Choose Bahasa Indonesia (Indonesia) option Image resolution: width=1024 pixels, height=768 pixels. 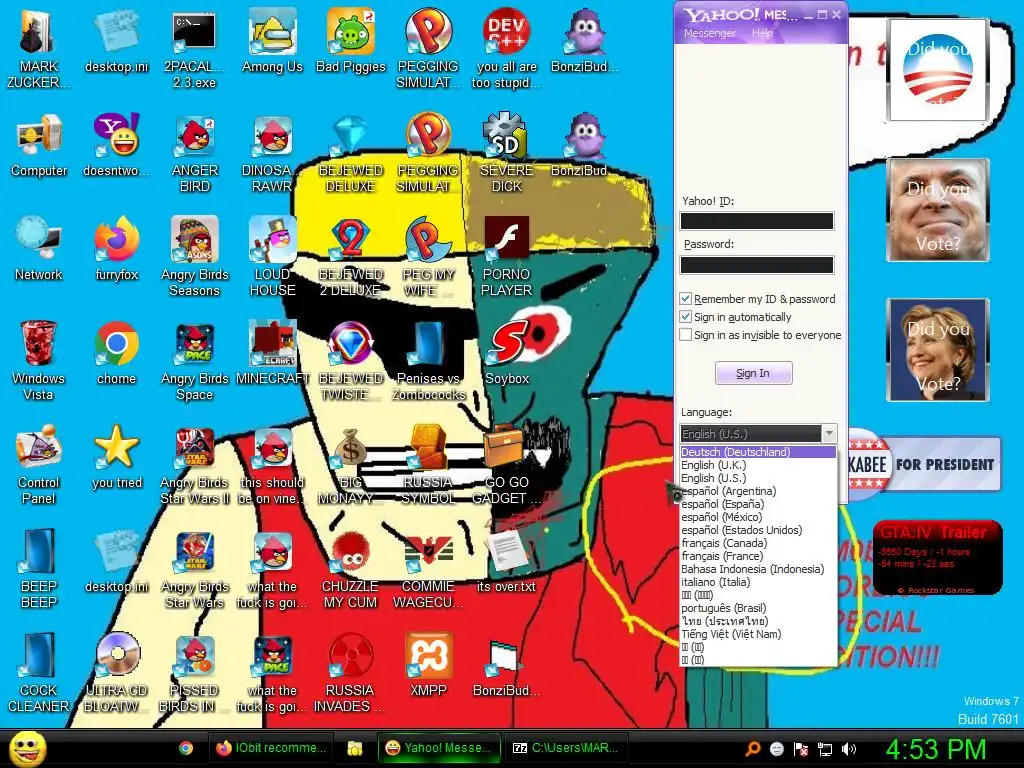tap(758, 569)
